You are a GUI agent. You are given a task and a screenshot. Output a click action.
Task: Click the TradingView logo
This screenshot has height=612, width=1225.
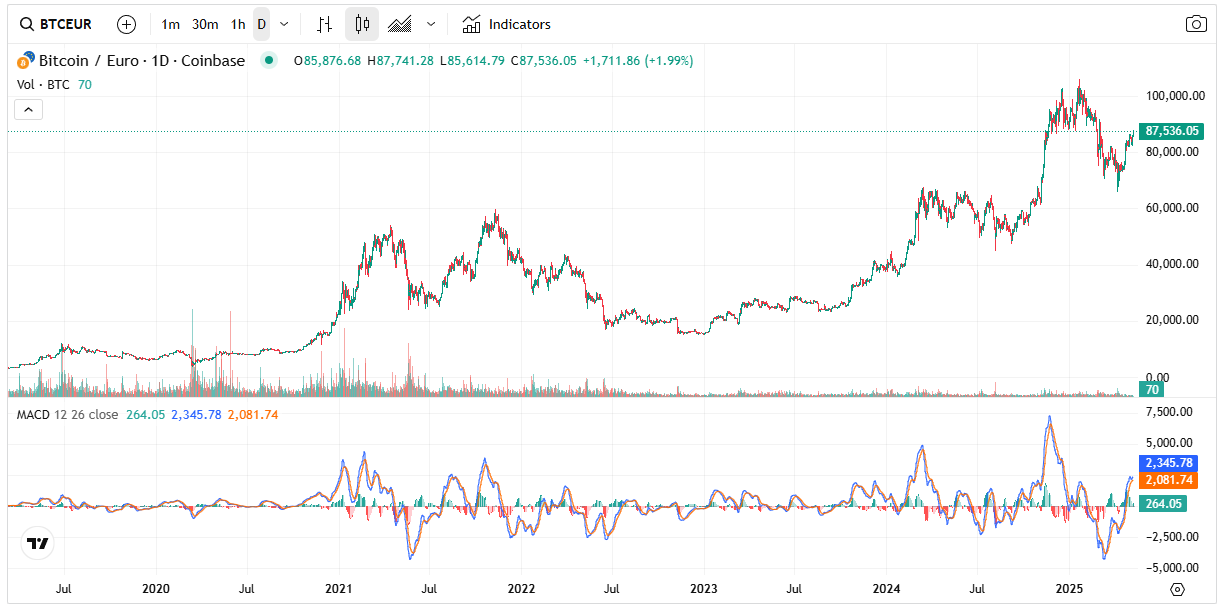(37, 544)
